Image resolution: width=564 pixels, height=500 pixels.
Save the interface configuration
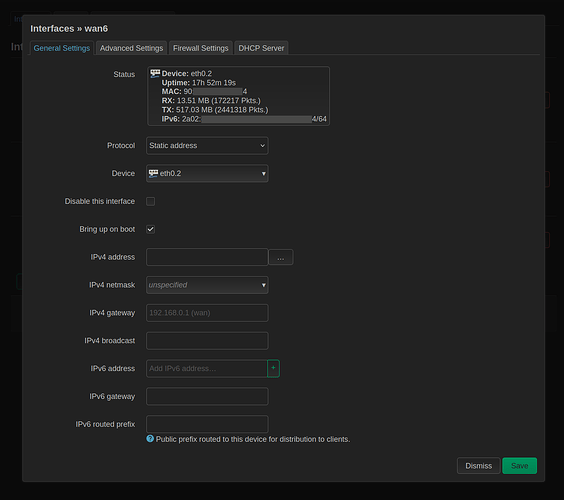(519, 466)
